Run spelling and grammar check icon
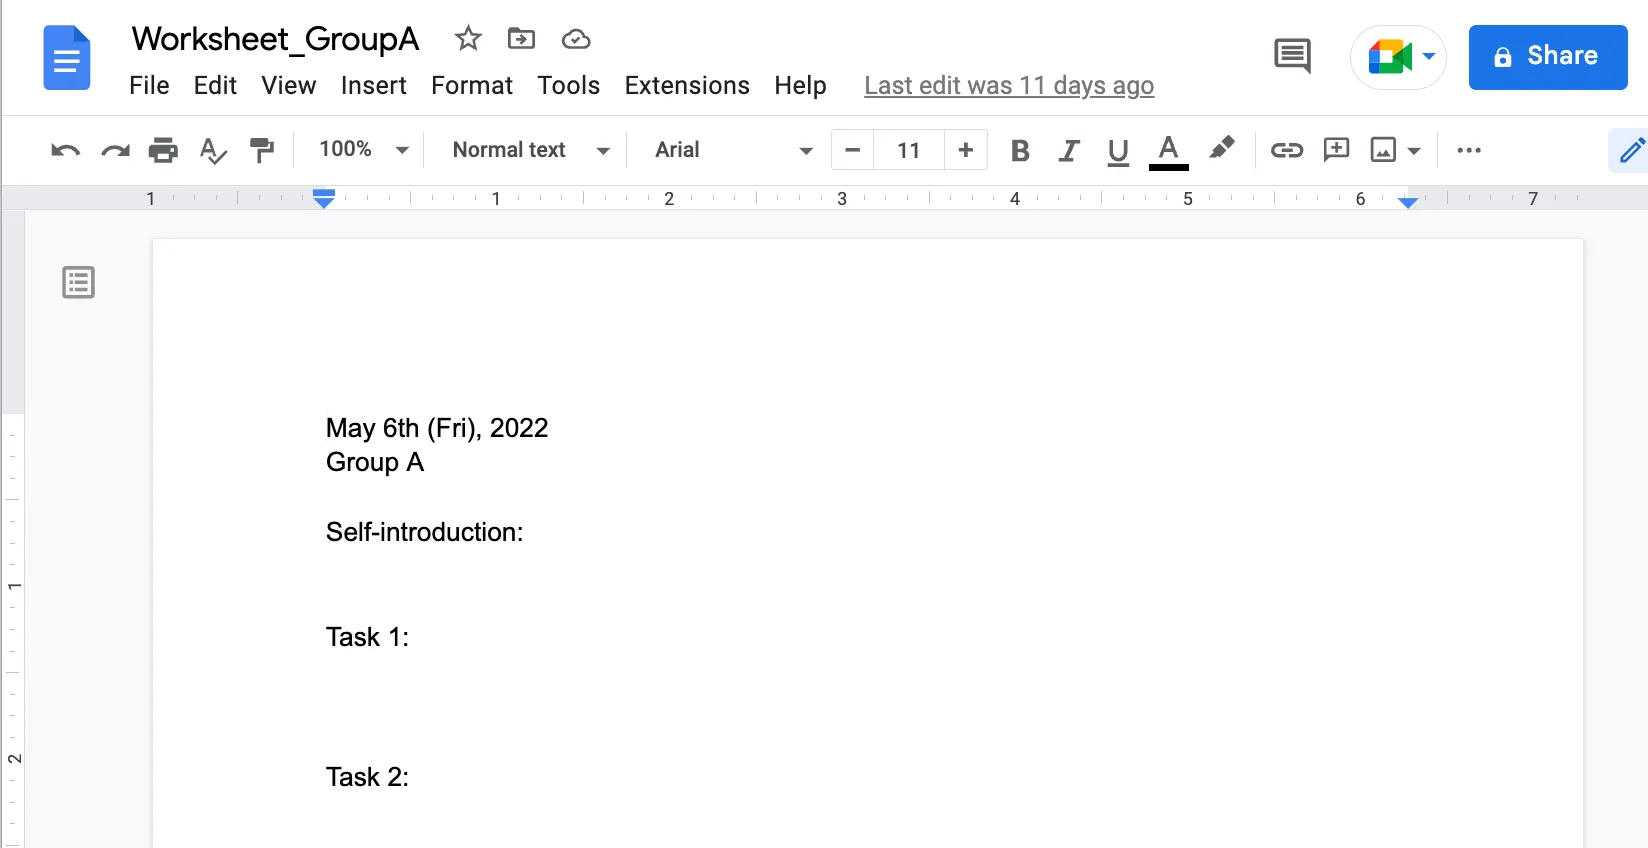The image size is (1648, 848). [x=213, y=151]
